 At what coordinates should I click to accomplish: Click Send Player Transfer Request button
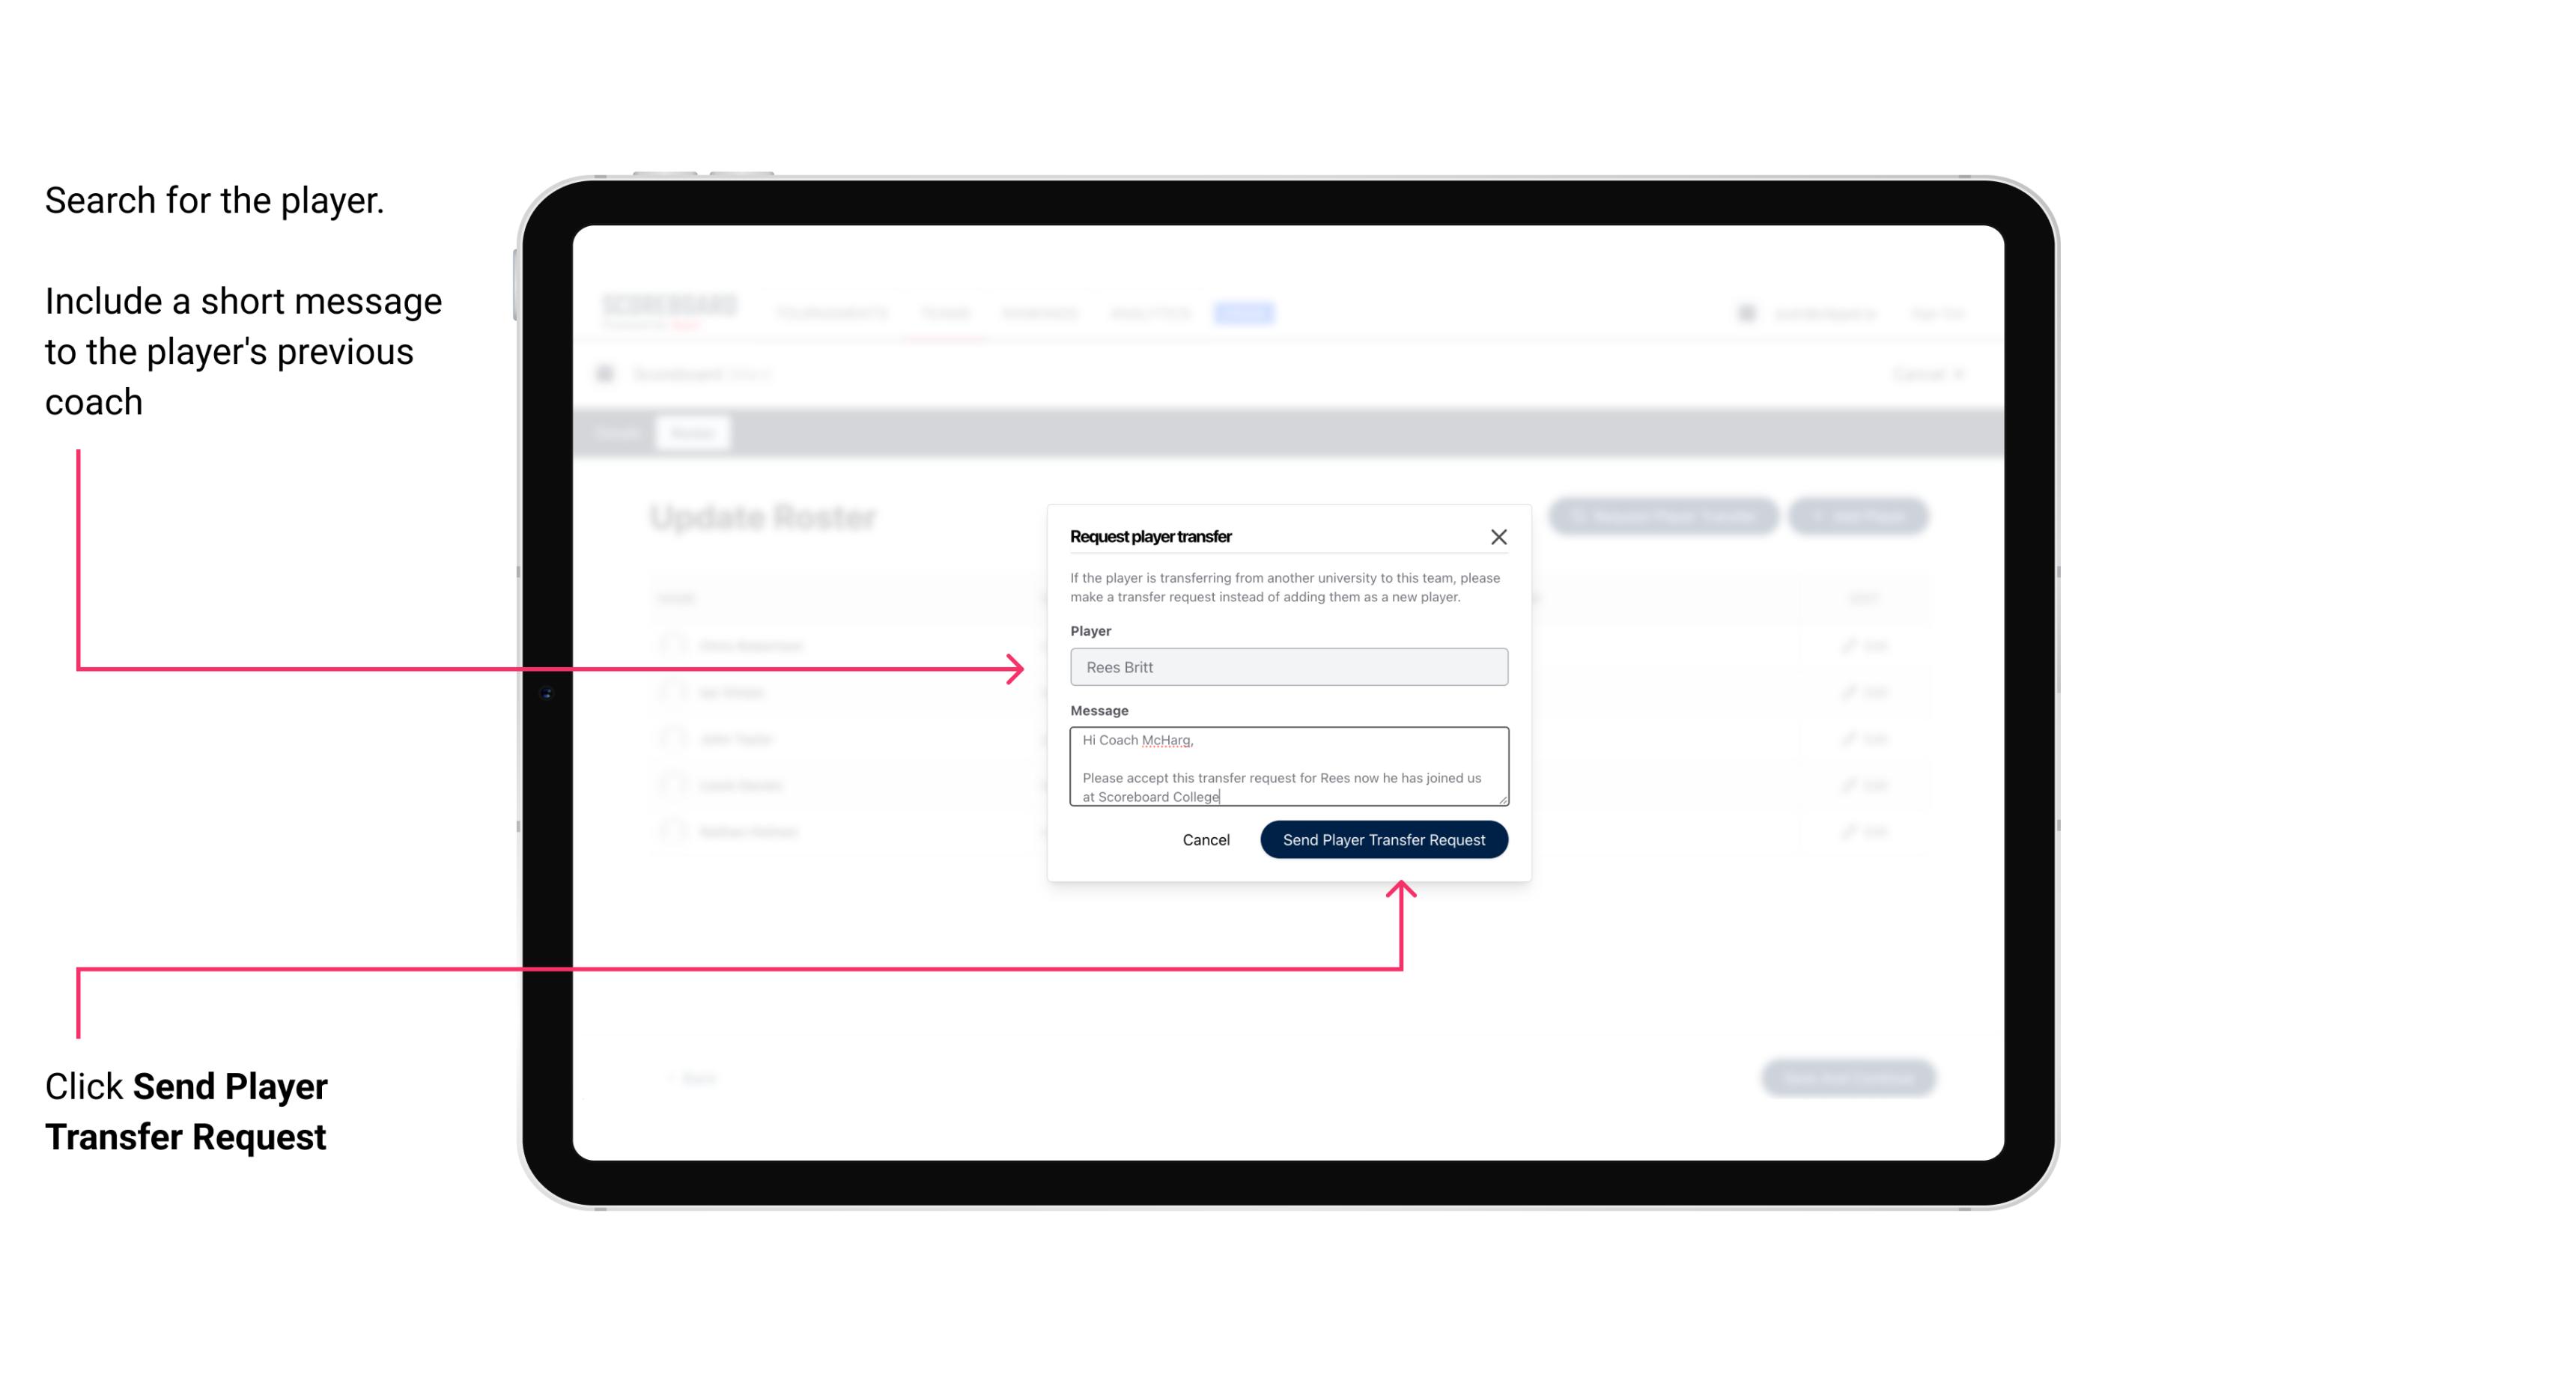[1383, 838]
